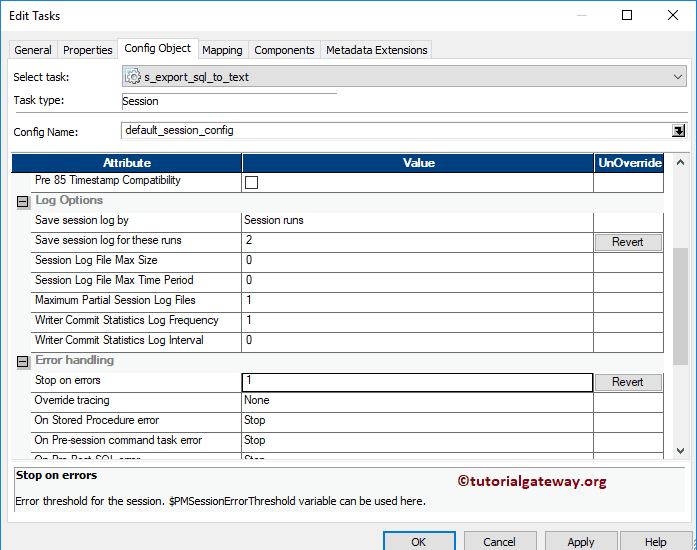
Task: Open Help for Edit Tasks
Action: [655, 542]
